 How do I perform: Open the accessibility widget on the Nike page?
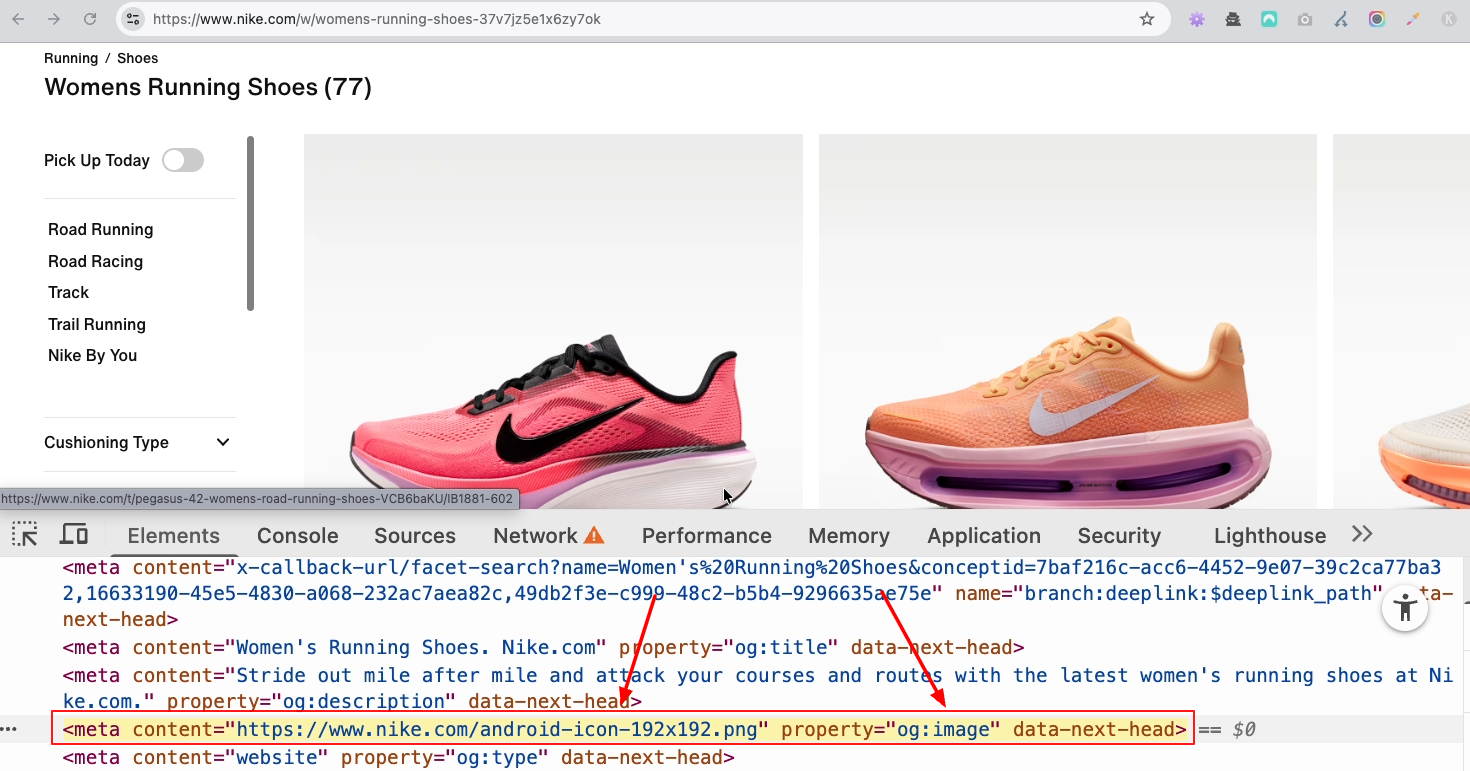pyautogui.click(x=1405, y=607)
